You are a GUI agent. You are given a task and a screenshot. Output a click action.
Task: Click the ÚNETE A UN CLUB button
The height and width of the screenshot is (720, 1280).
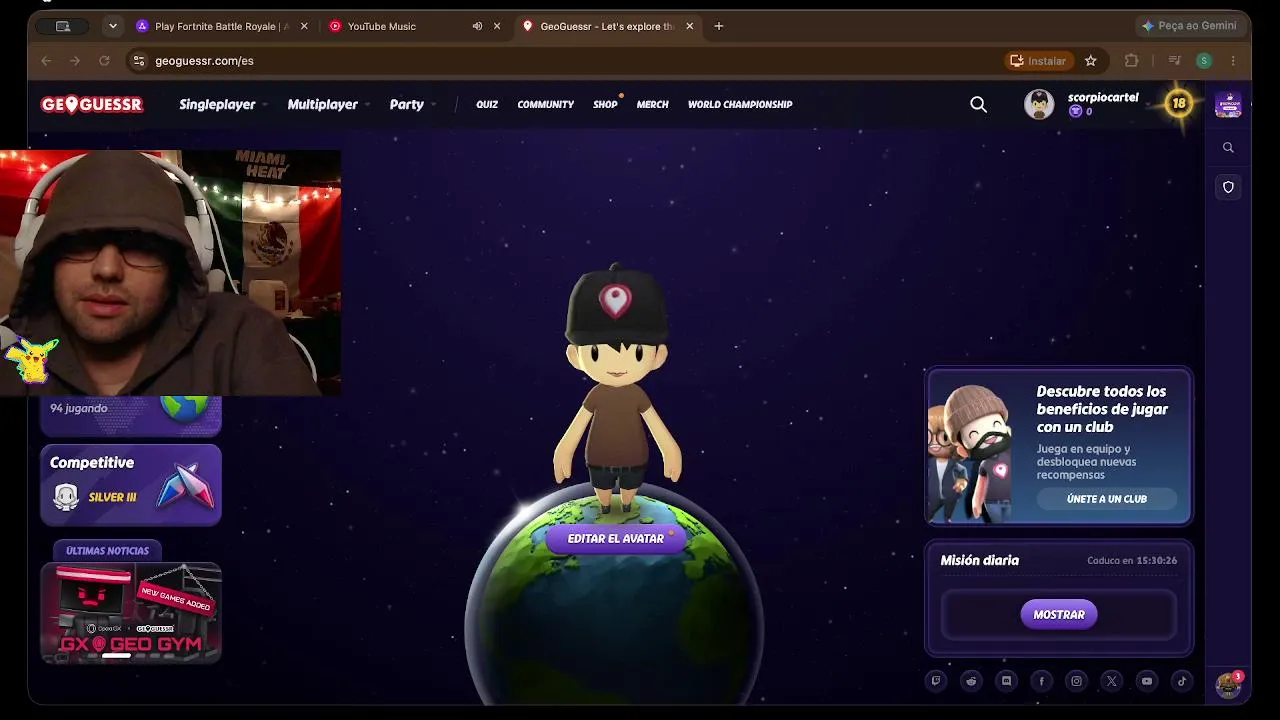pyautogui.click(x=1107, y=499)
